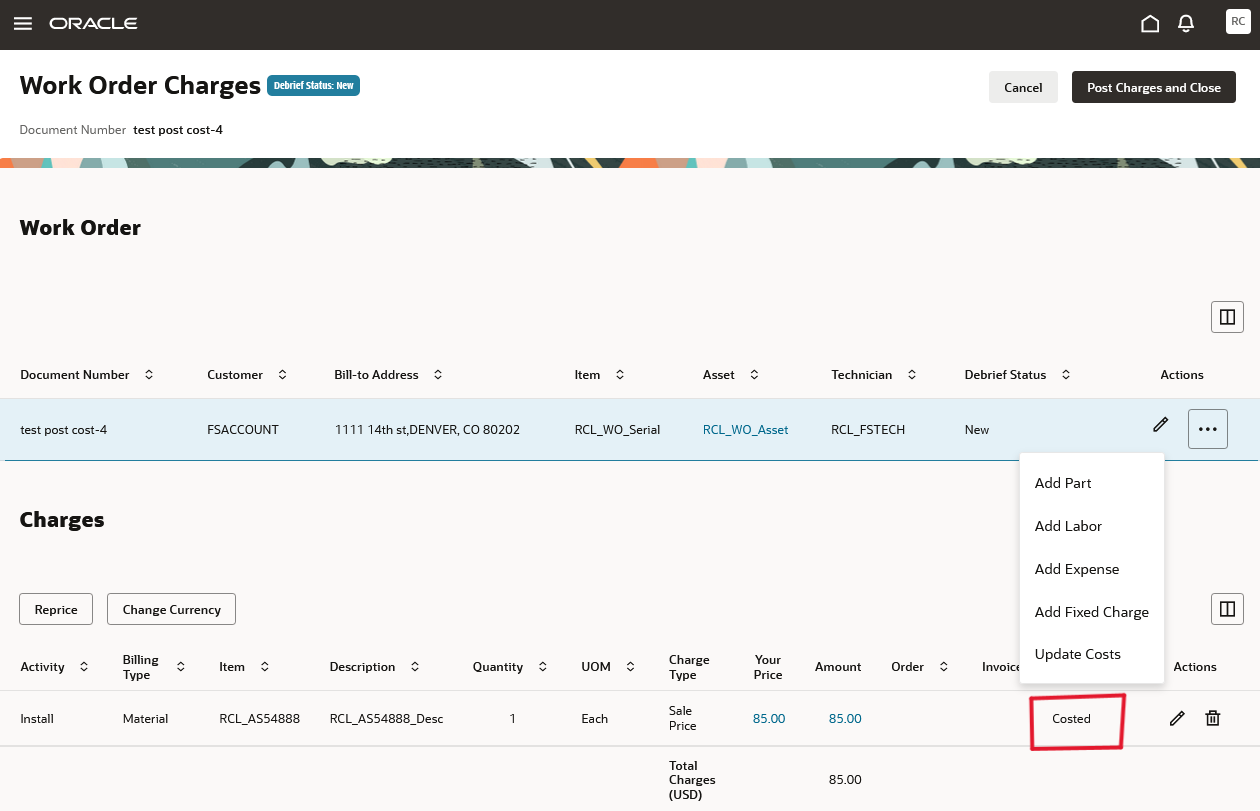Go home using the house icon
The image size is (1260, 811).
coord(1150,22)
